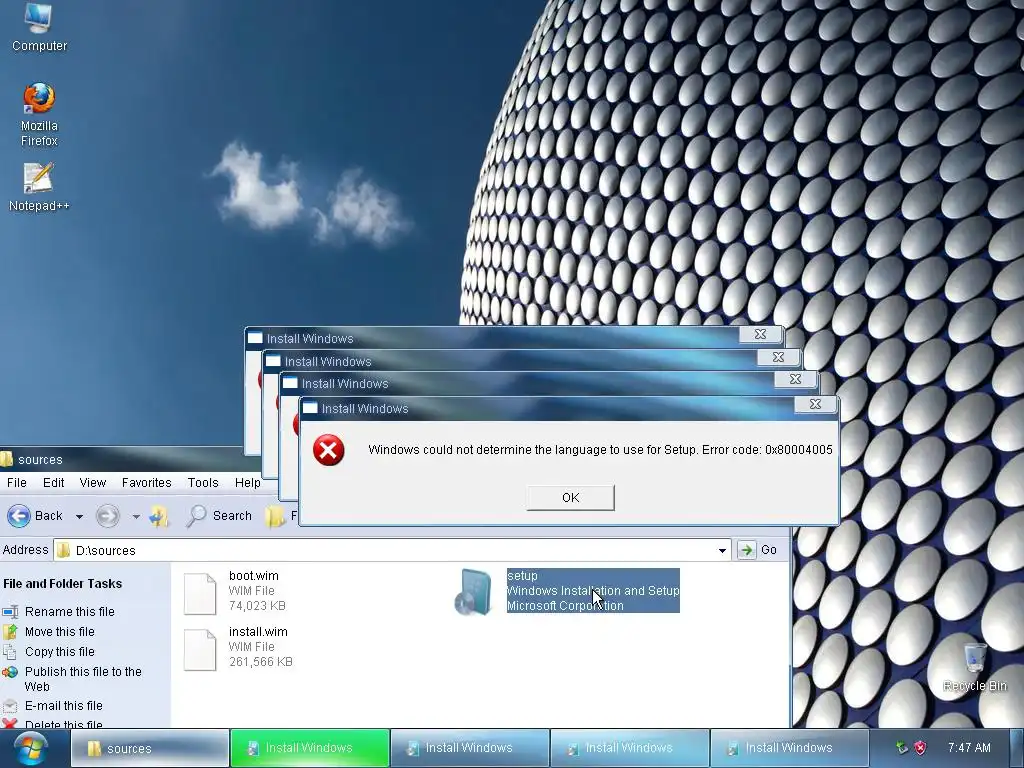The height and width of the screenshot is (768, 1024).
Task: Select the Recycle Bin icon
Action: click(x=974, y=666)
